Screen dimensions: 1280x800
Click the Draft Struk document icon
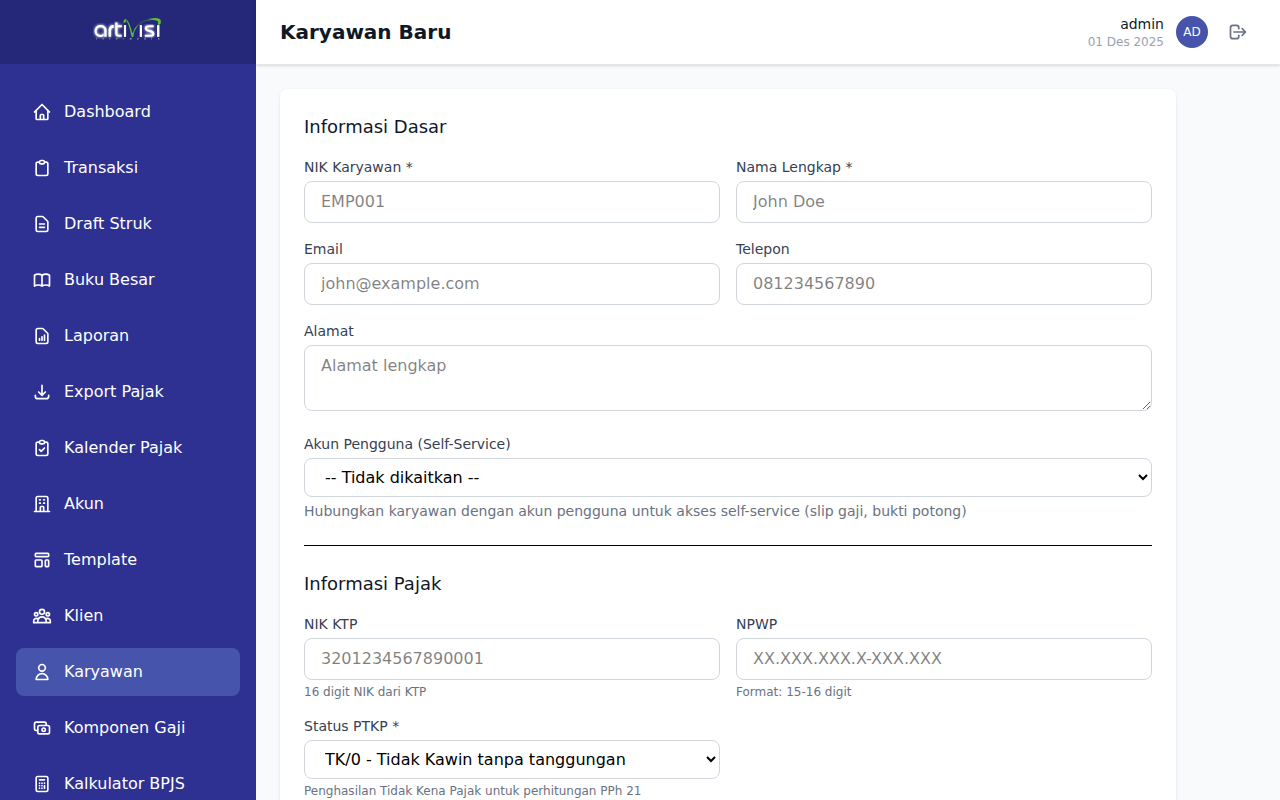tap(42, 224)
